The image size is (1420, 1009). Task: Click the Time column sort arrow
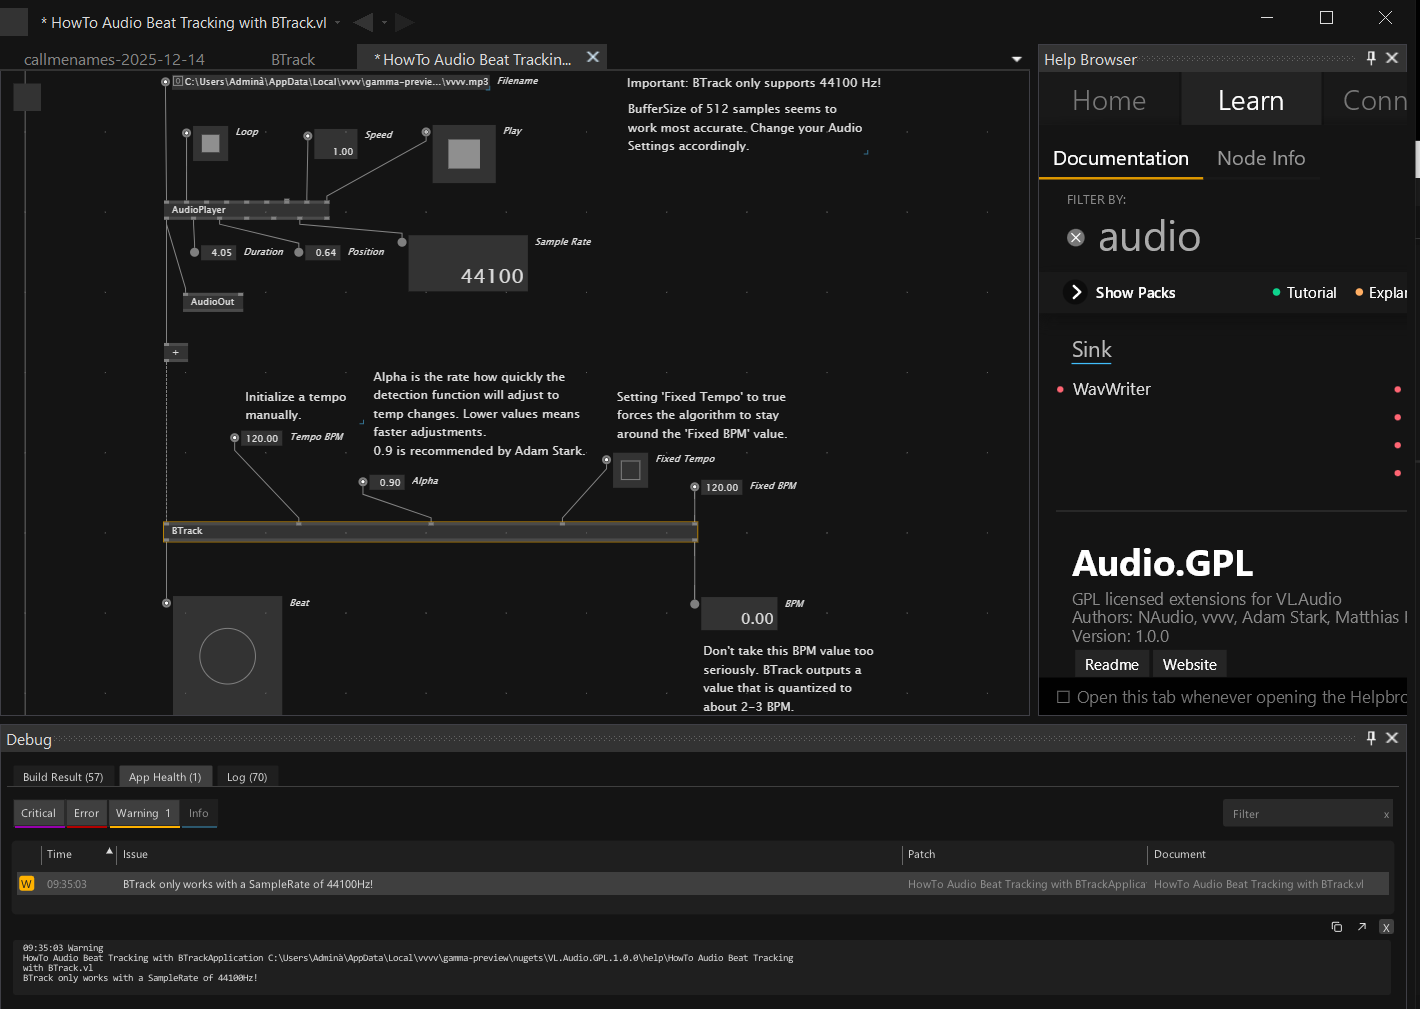(x=109, y=851)
